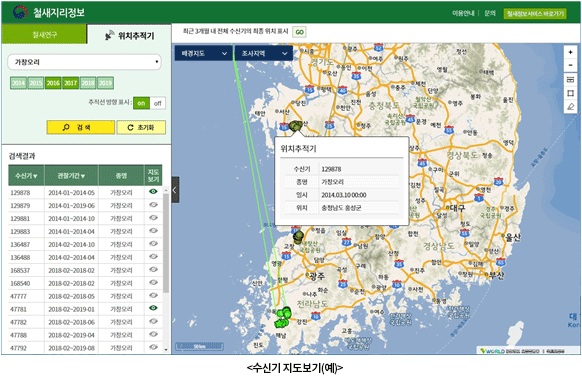The image size is (582, 378).
Task: Show receiver 47792 on map
Action: [x=153, y=347]
